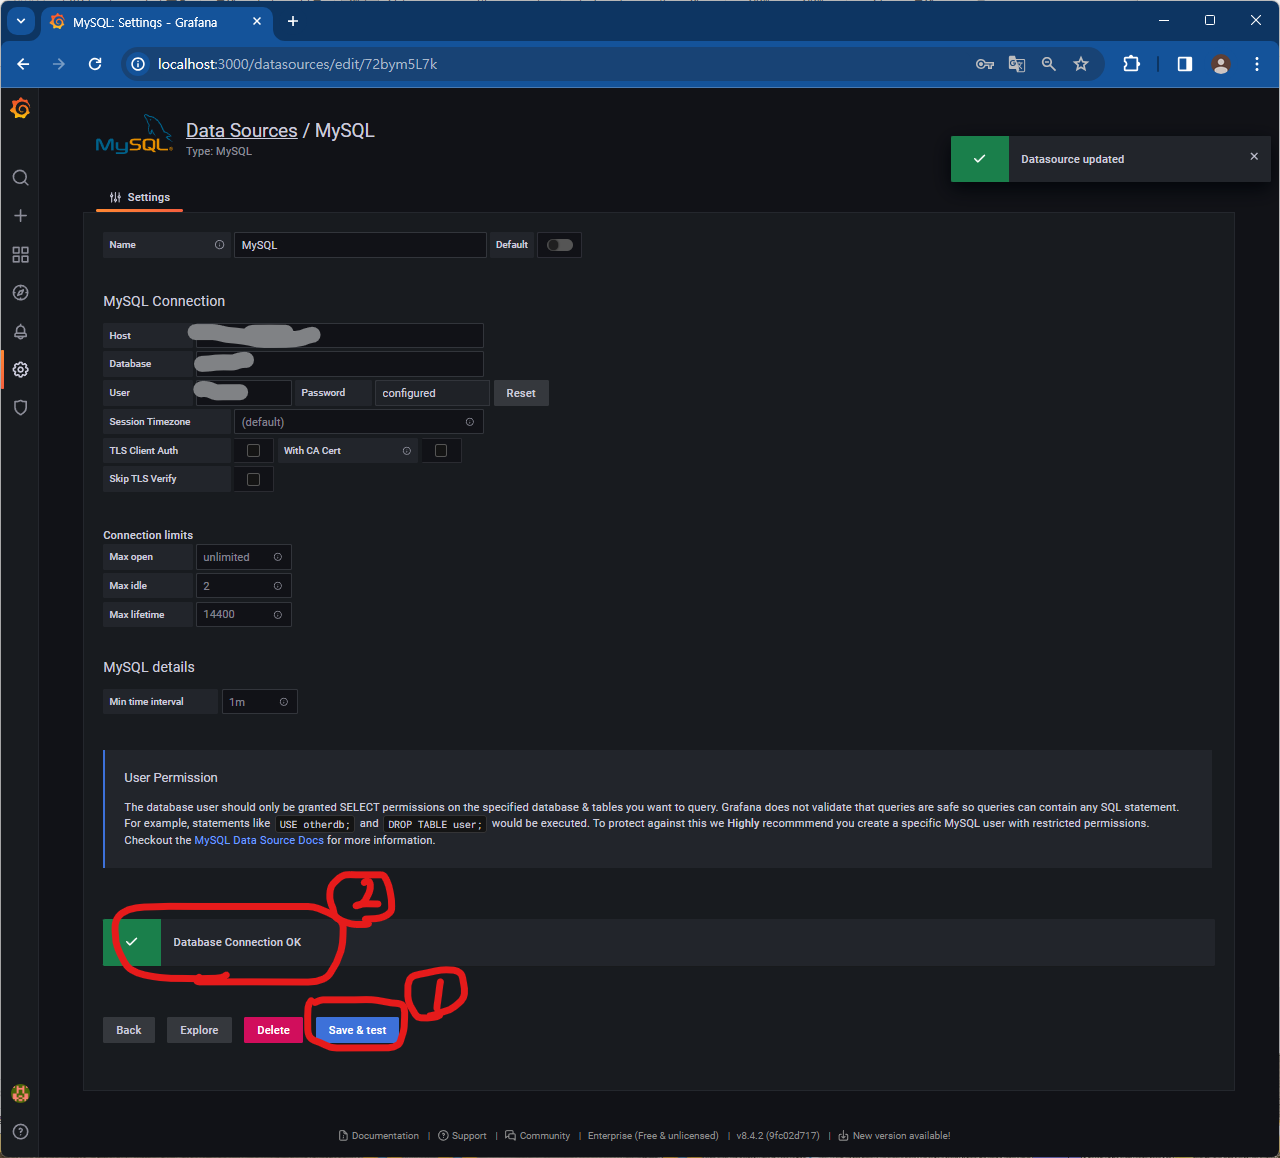The height and width of the screenshot is (1158, 1280).
Task: Click the Max idle info icon
Action: tap(278, 586)
